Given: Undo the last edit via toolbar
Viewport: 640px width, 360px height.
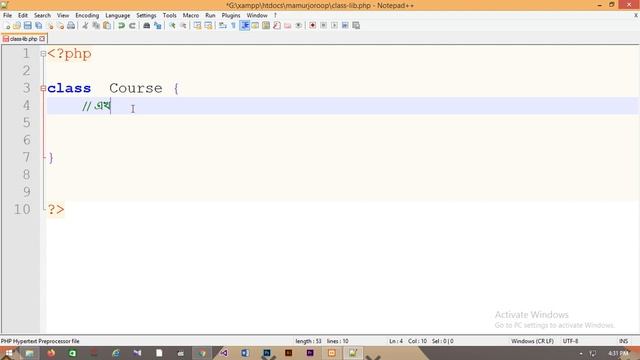Looking at the screenshot, I should [121, 26].
